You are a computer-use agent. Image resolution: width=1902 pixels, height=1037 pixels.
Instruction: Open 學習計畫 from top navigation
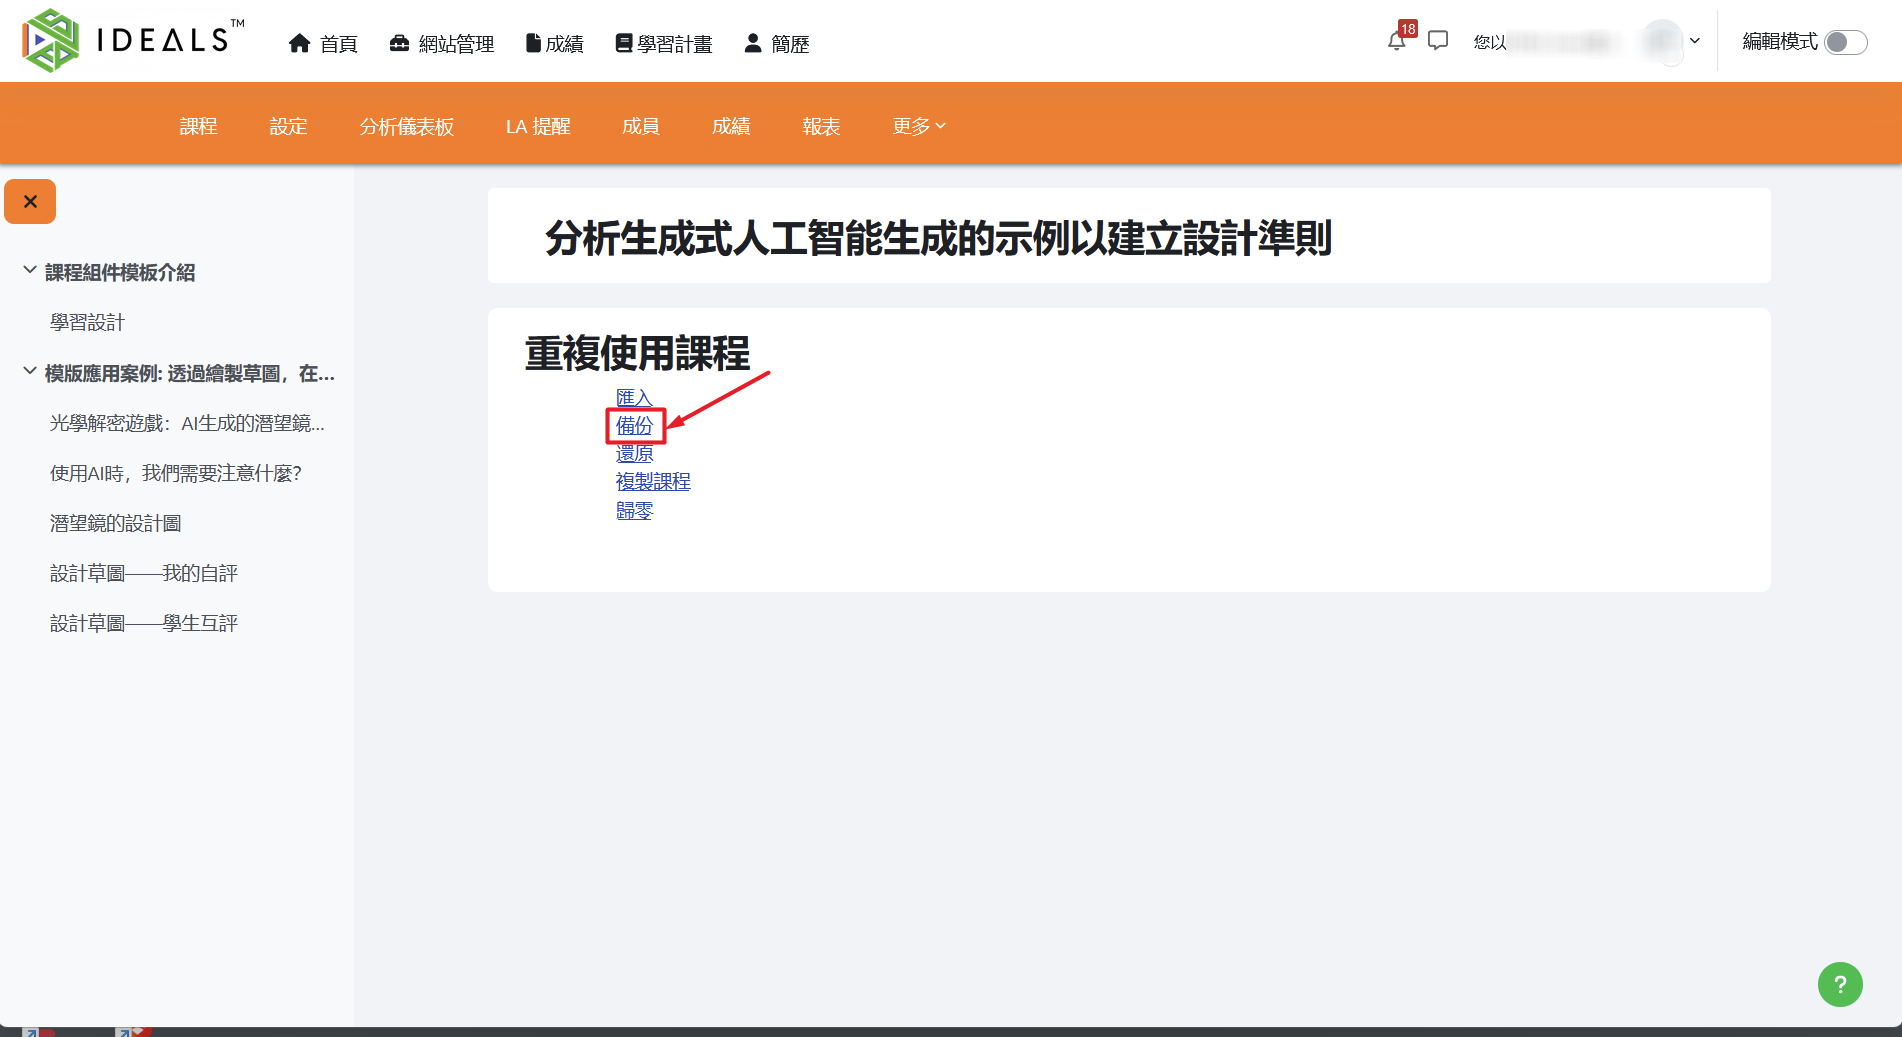pos(663,43)
